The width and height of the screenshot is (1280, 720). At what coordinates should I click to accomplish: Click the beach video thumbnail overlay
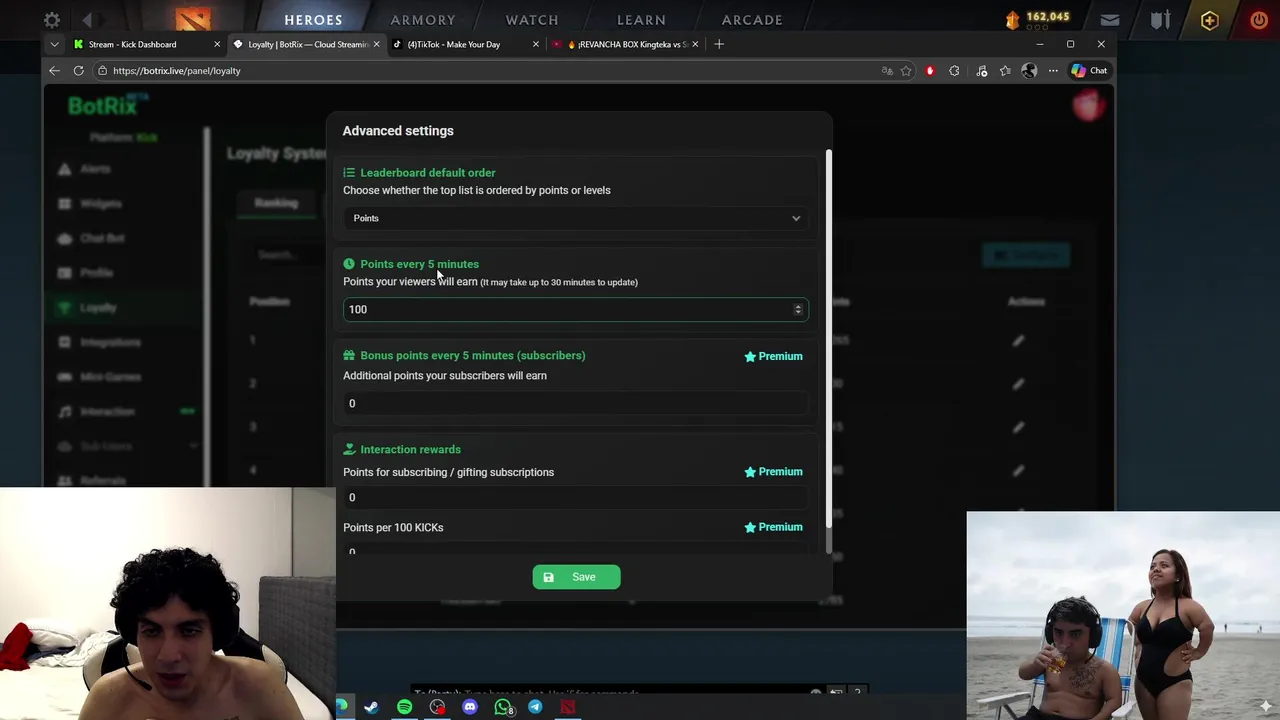(x=1123, y=616)
